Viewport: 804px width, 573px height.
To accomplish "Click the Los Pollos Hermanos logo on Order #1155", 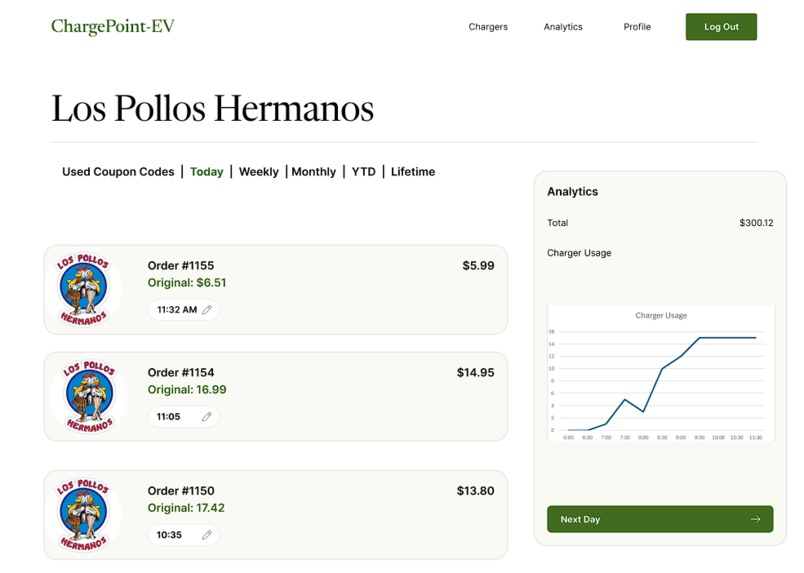I will click(x=83, y=289).
